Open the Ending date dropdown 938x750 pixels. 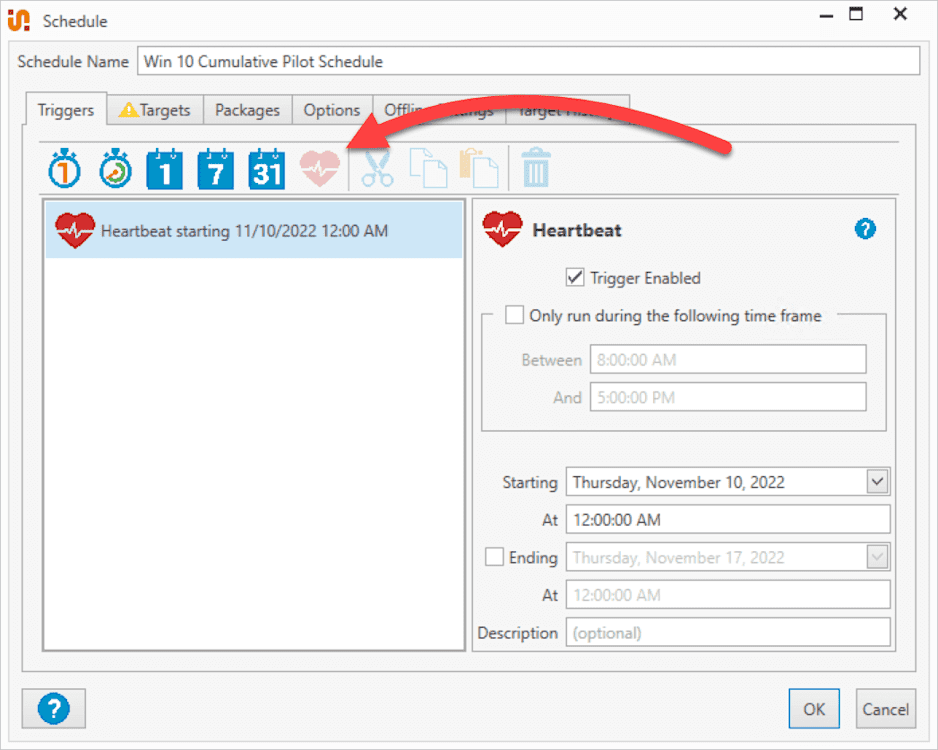877,557
